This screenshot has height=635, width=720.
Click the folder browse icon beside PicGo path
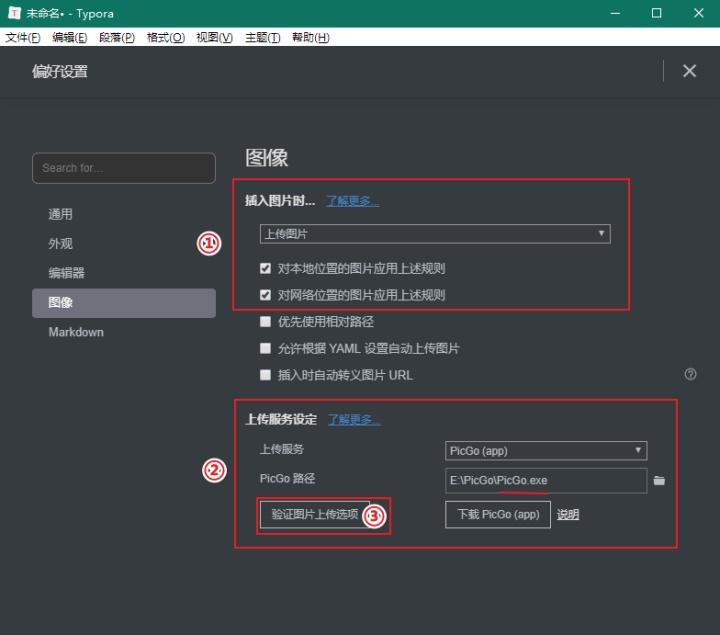point(659,481)
